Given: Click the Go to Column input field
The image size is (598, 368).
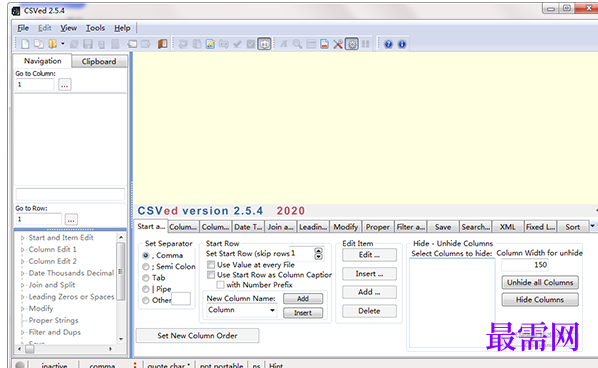Looking at the screenshot, I should pyautogui.click(x=35, y=84).
